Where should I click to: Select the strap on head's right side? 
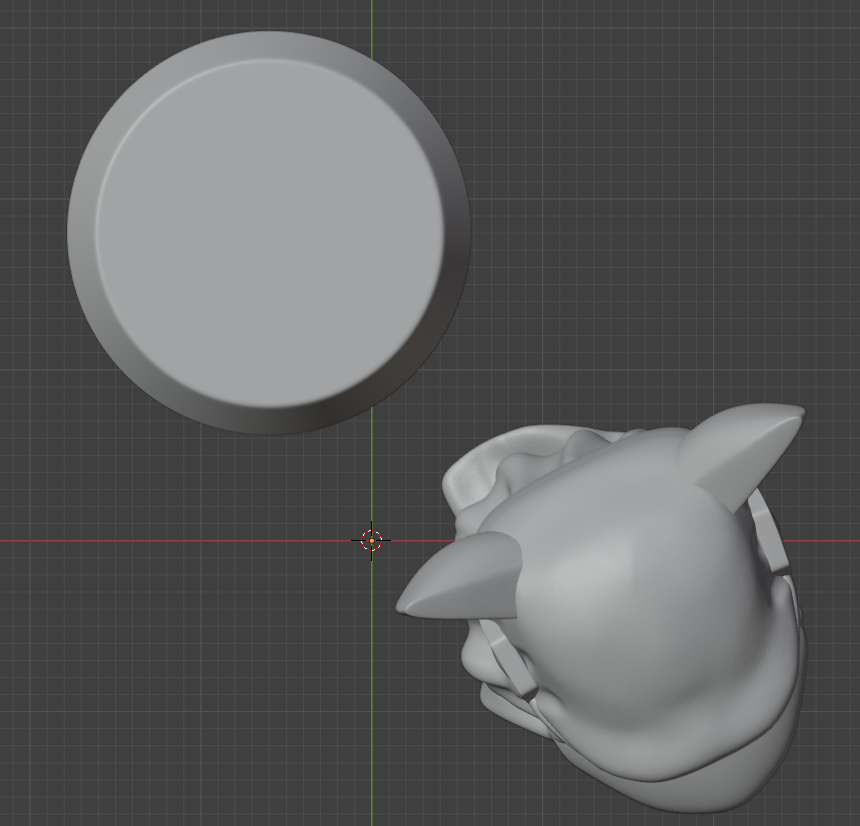tap(768, 530)
